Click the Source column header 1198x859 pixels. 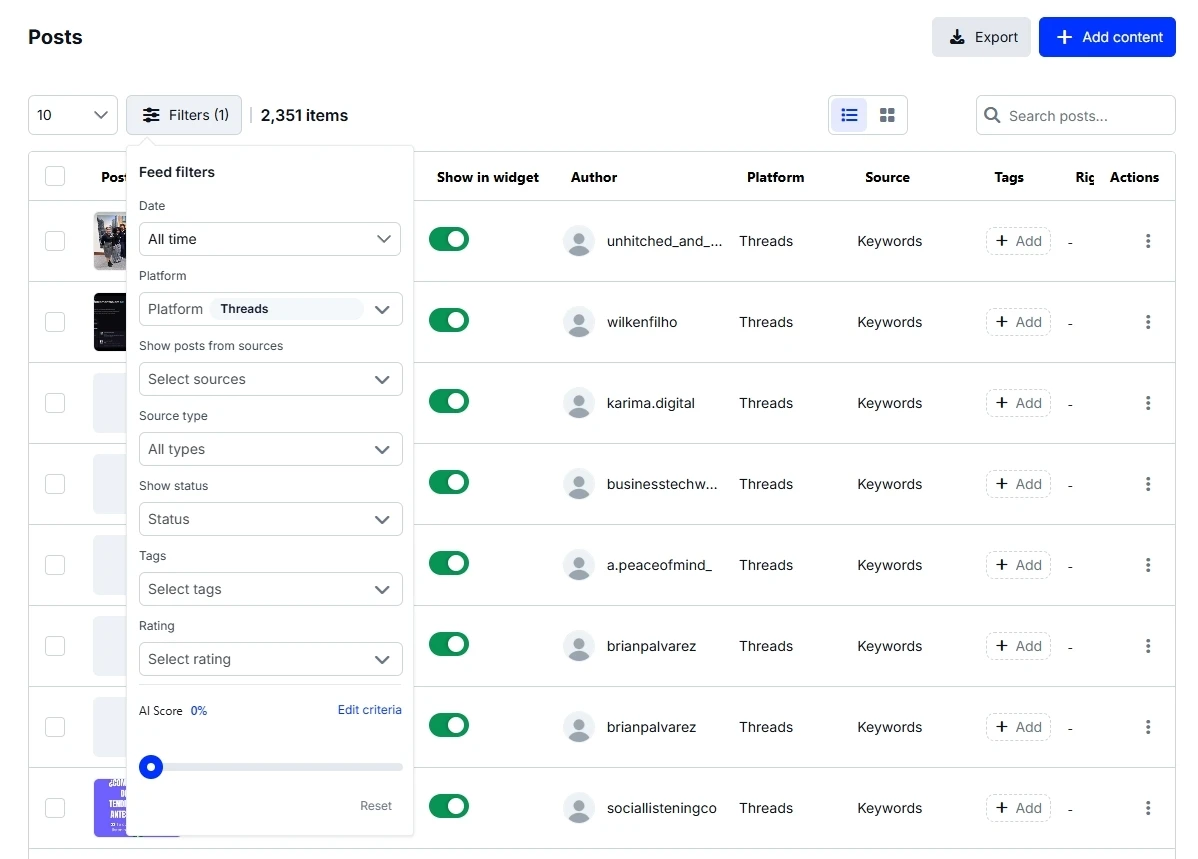coord(887,177)
